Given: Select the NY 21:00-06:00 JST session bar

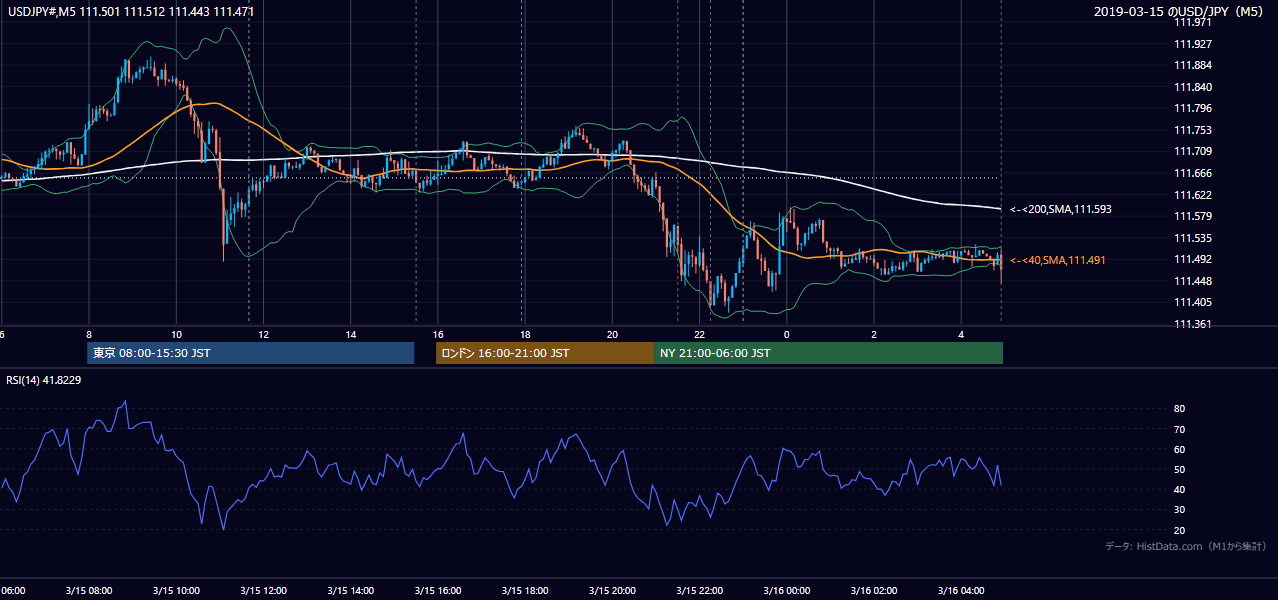Looking at the screenshot, I should pyautogui.click(x=828, y=353).
